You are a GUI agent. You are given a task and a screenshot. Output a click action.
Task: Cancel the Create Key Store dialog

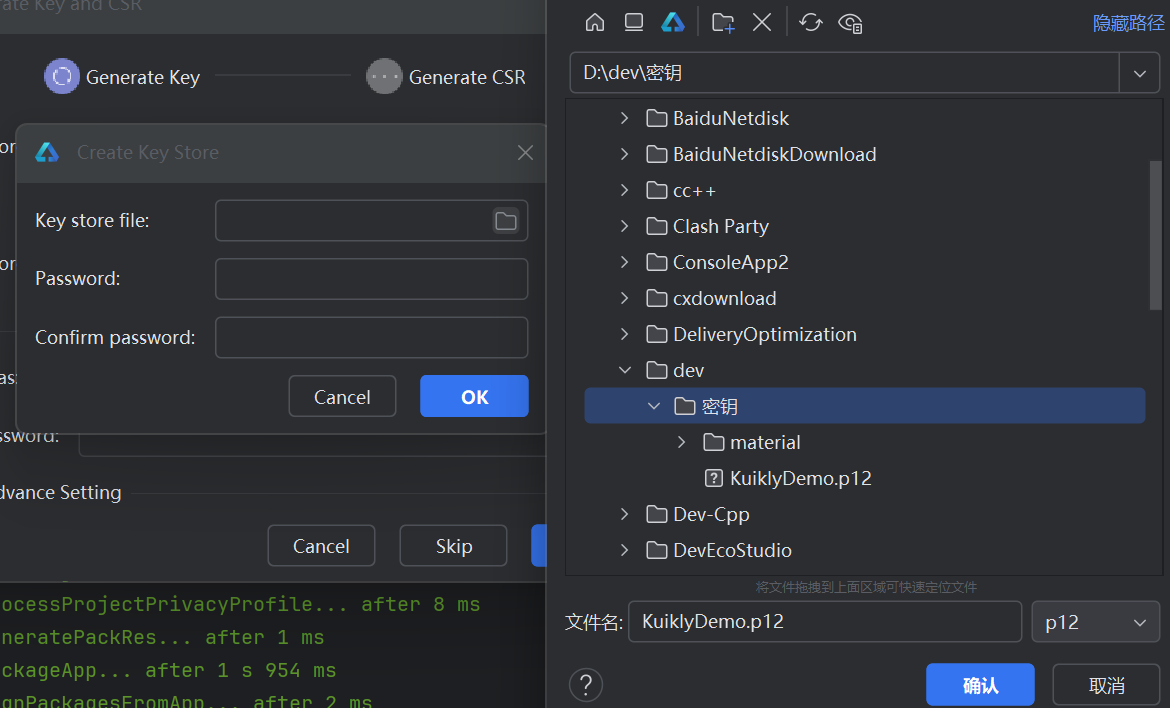pyautogui.click(x=342, y=396)
